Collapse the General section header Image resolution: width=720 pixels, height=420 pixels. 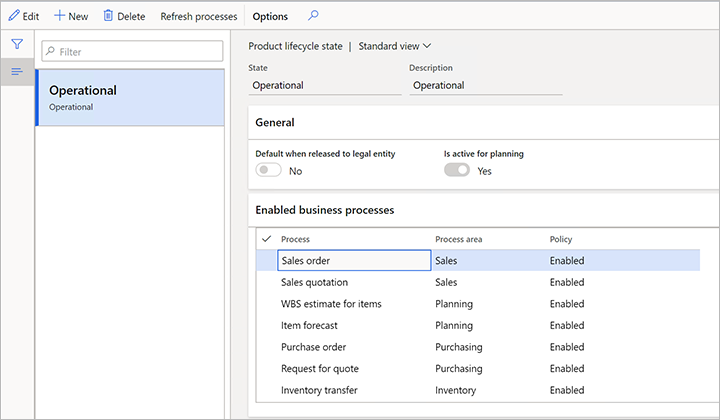[275, 122]
